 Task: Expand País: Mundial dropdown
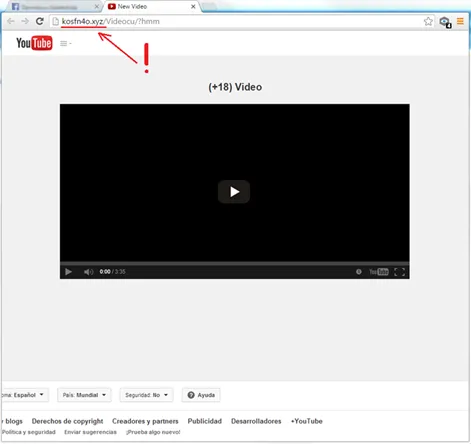84,395
